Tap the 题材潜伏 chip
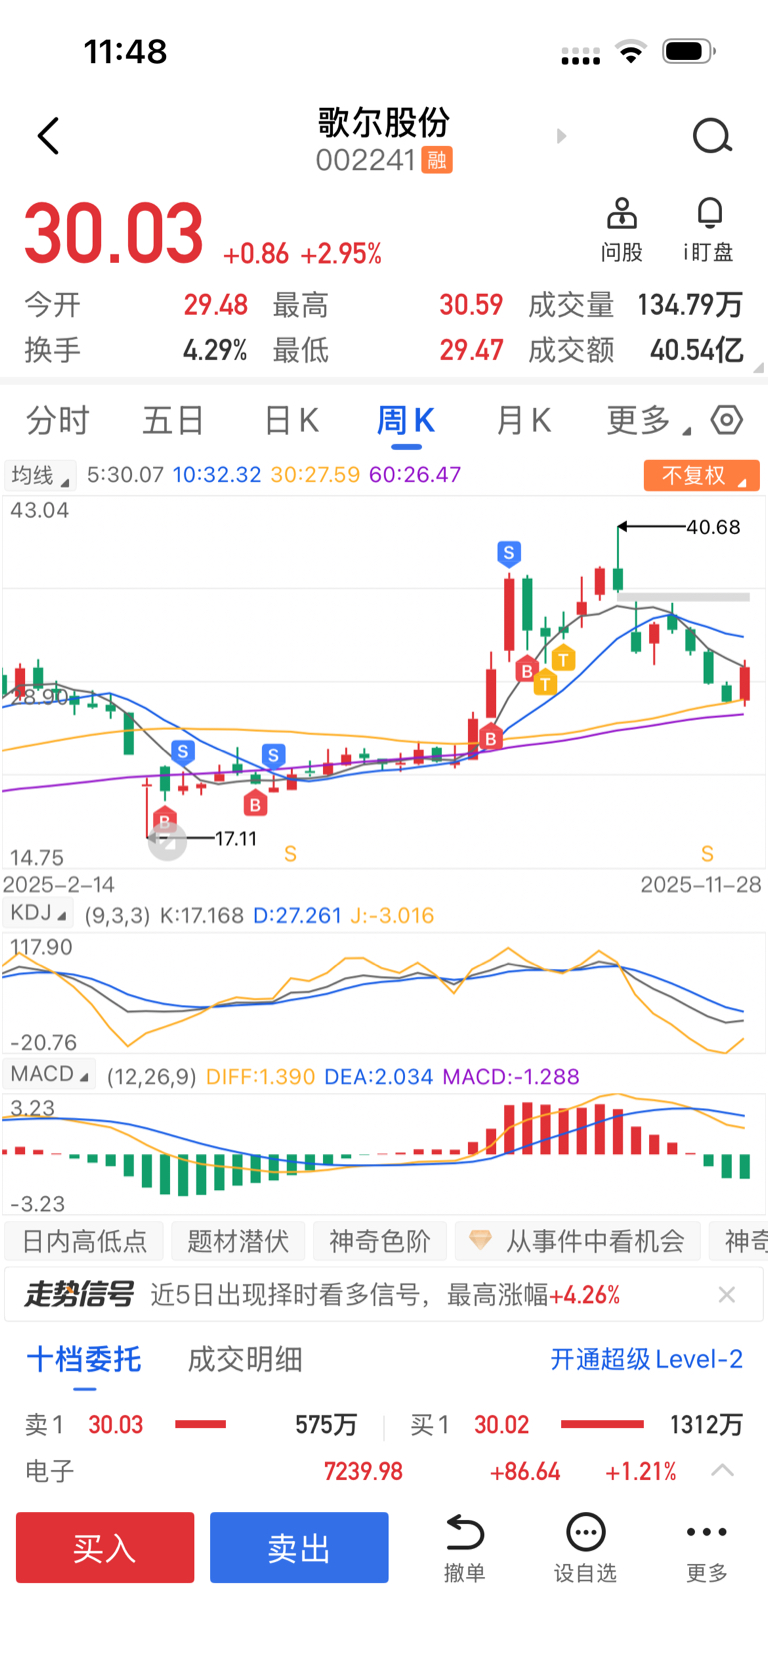Image resolution: width=768 pixels, height=1663 pixels. pos(238,1241)
